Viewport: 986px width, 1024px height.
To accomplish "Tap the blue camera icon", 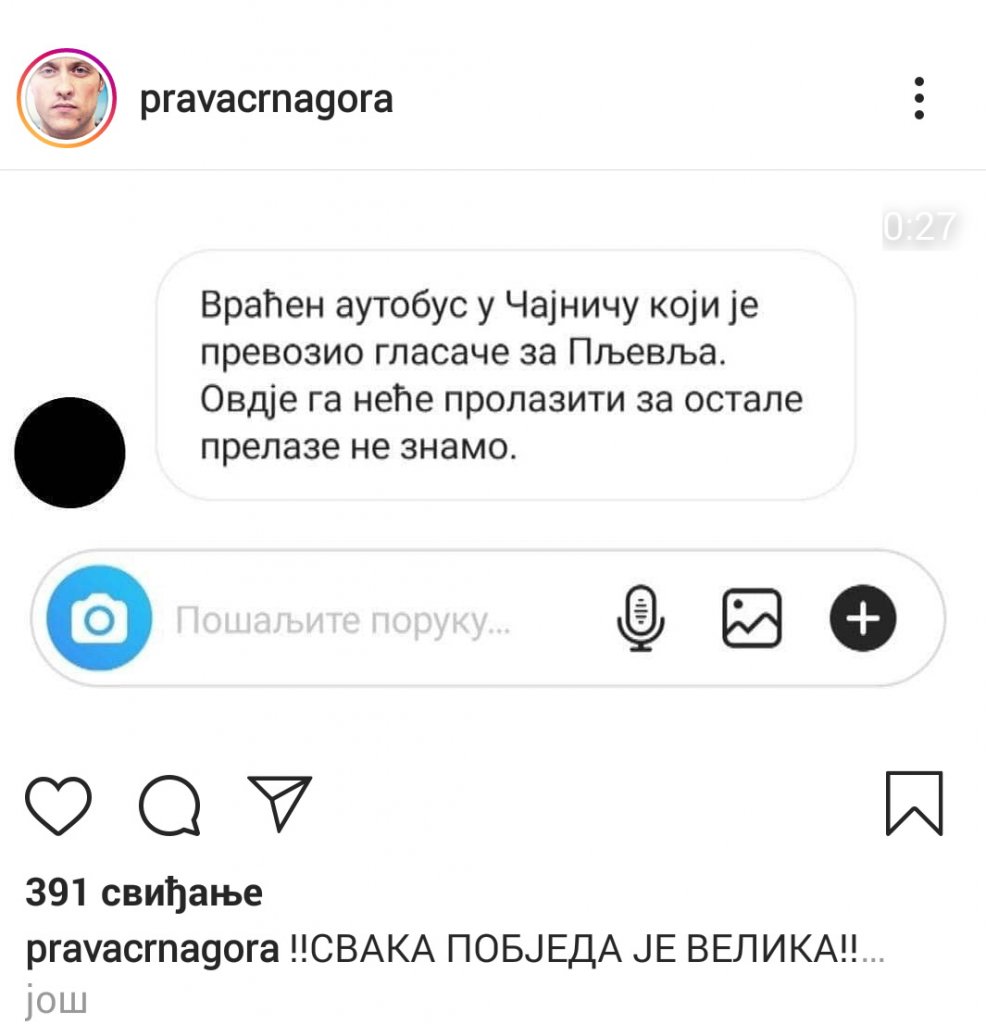I will [99, 618].
